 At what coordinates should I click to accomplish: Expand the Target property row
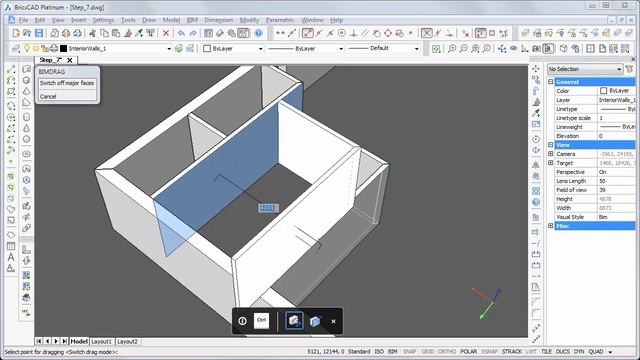pyautogui.click(x=551, y=163)
